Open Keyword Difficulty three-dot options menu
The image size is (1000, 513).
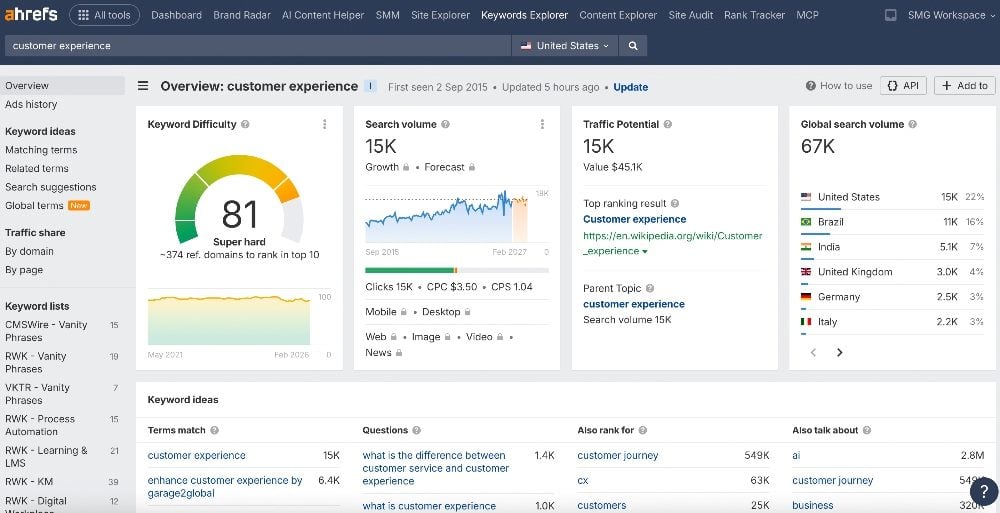[x=324, y=125]
